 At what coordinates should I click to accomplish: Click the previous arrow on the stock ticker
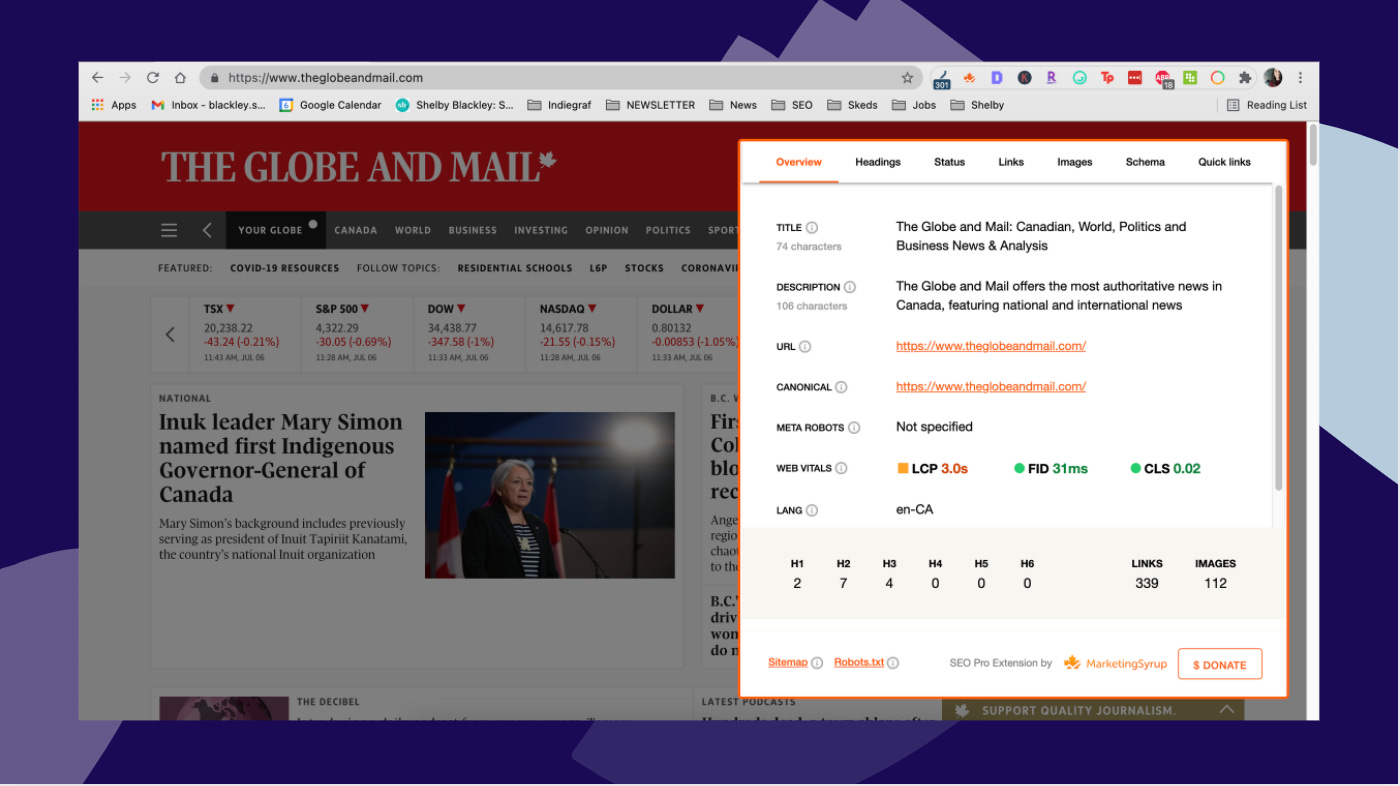[x=170, y=335]
